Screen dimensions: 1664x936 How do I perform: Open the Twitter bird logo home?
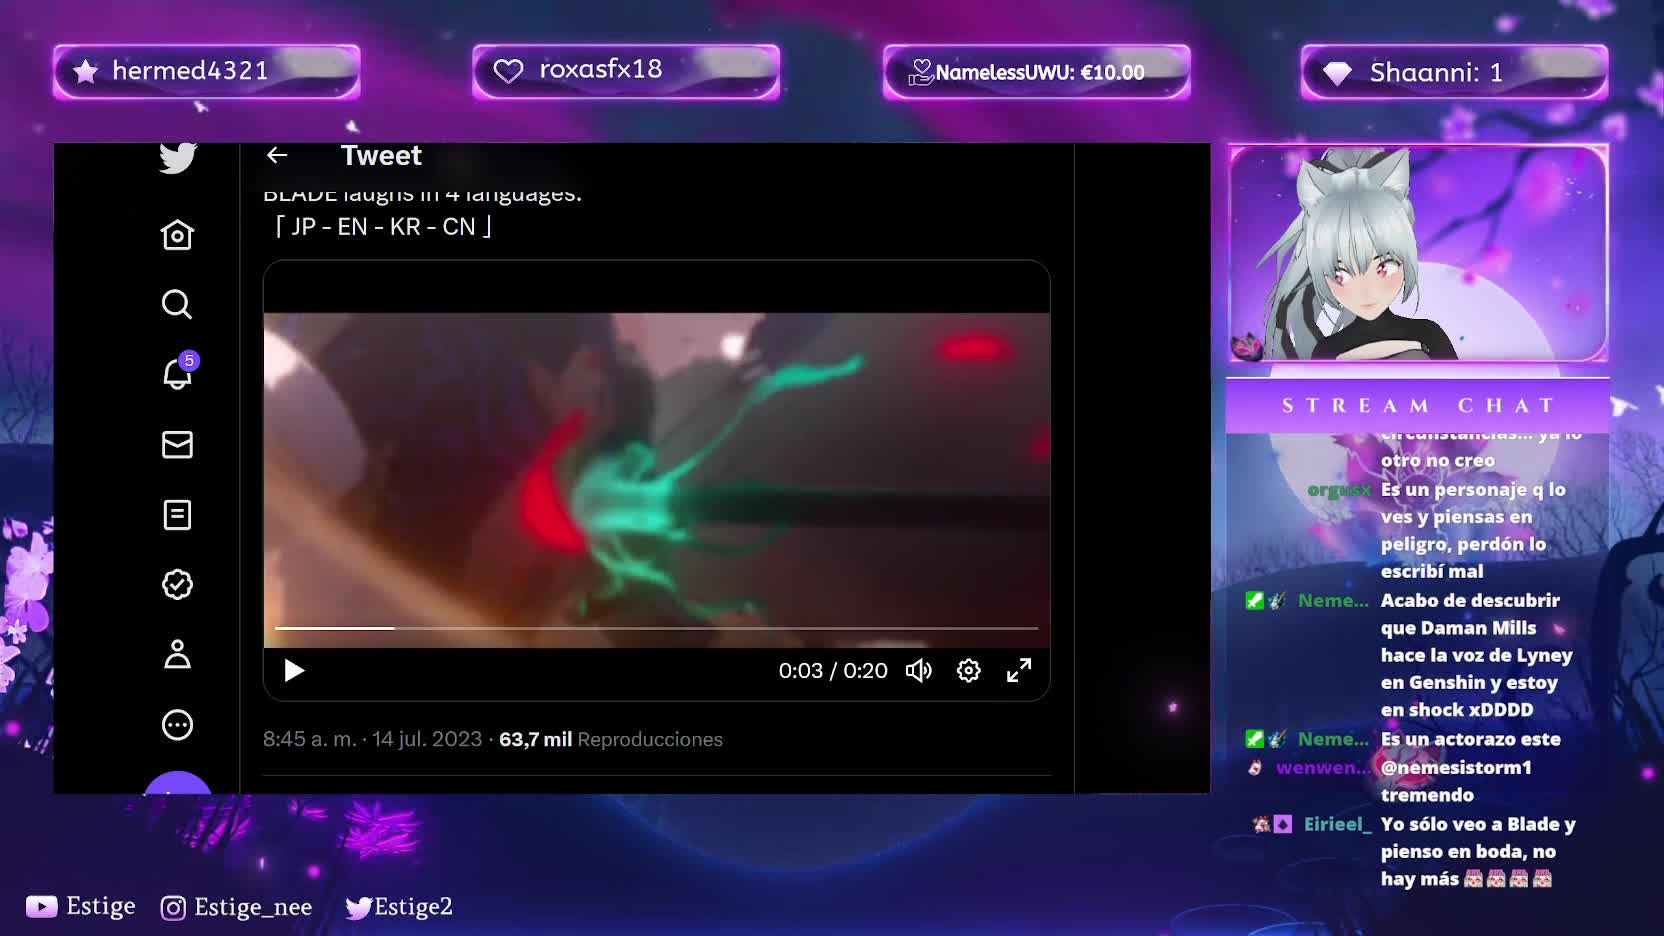[x=178, y=158]
